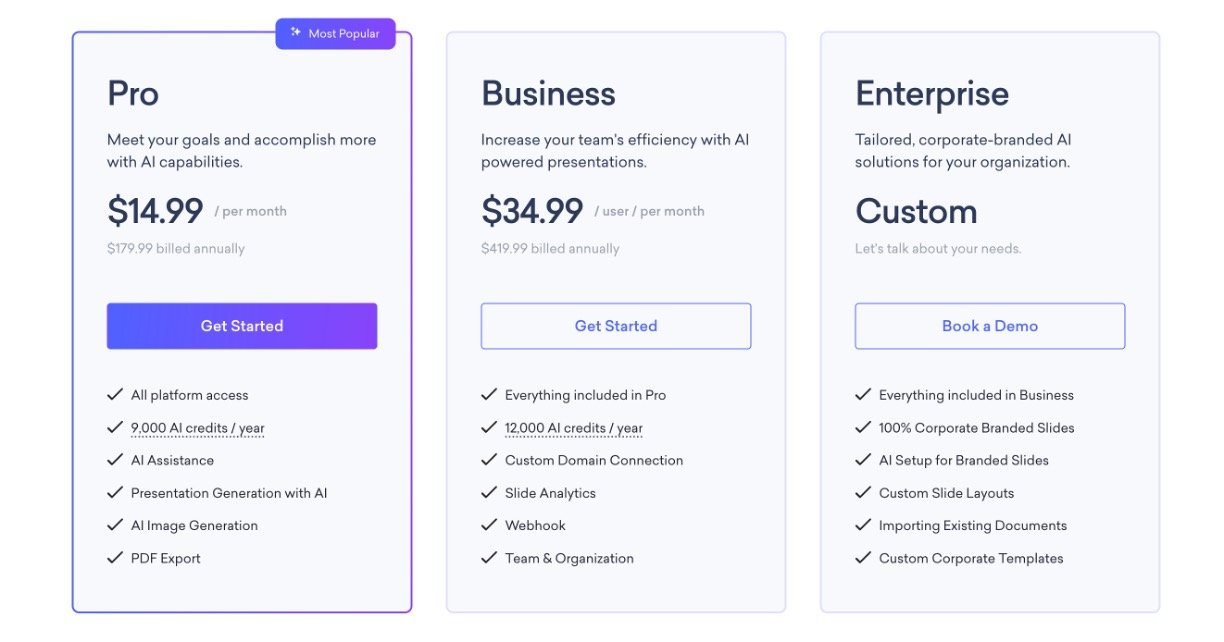Click the Pro plan Get Started button

click(x=242, y=326)
